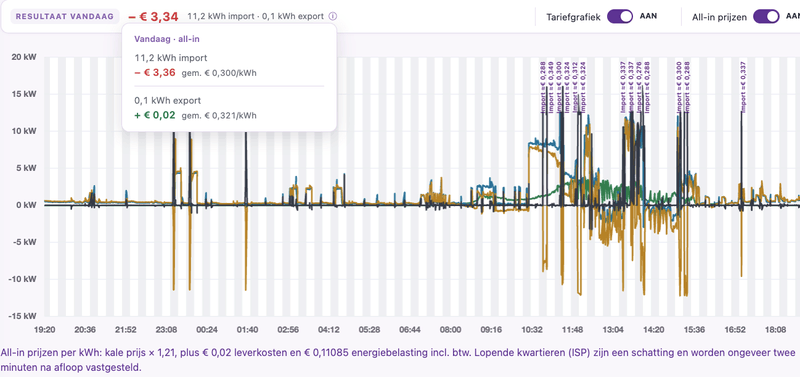800x377 pixels.
Task: Click the 'Import = € 0,349' chart marker
Action: pos(551,86)
